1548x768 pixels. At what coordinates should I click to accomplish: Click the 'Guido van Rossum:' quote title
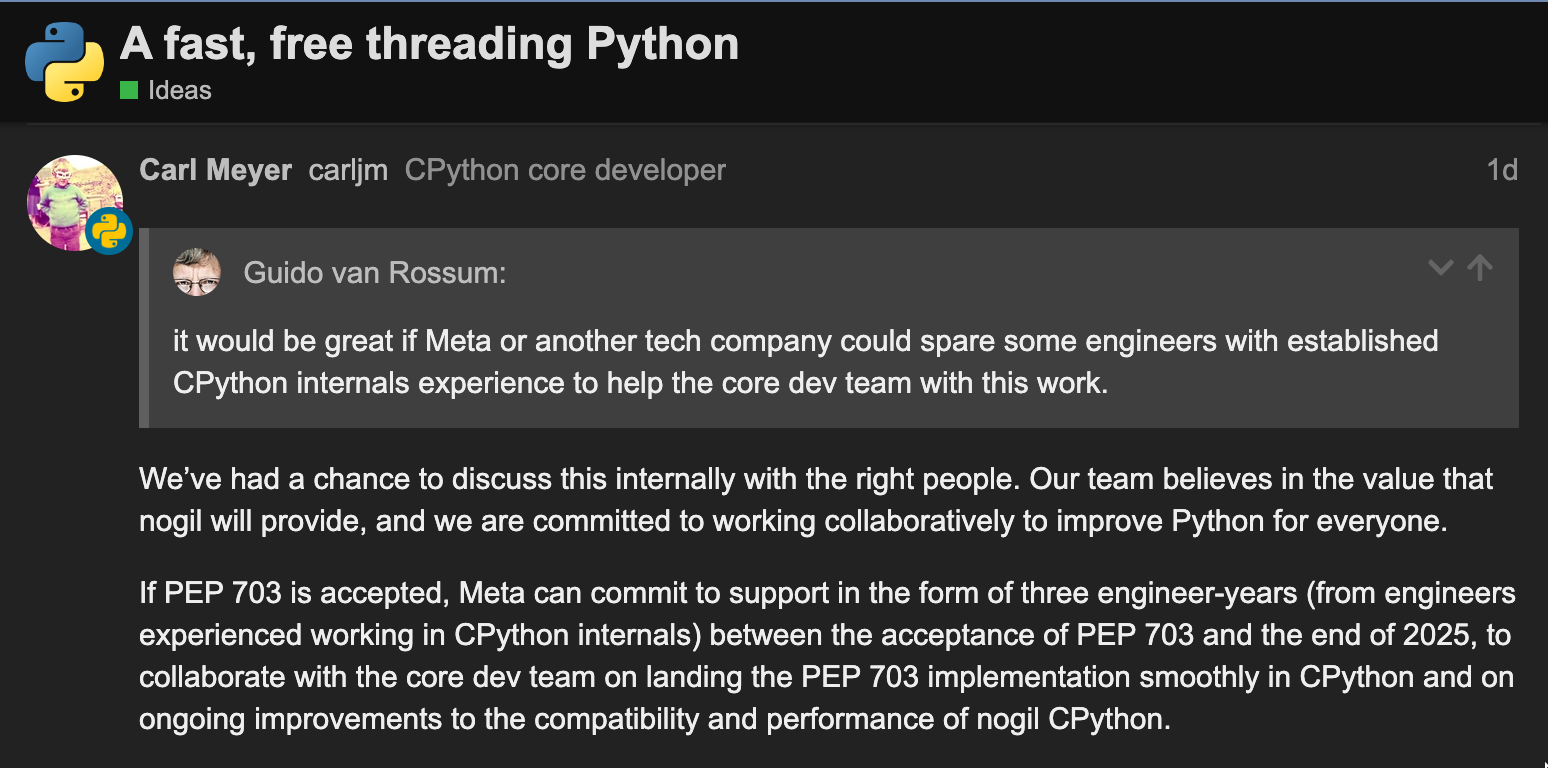[375, 273]
